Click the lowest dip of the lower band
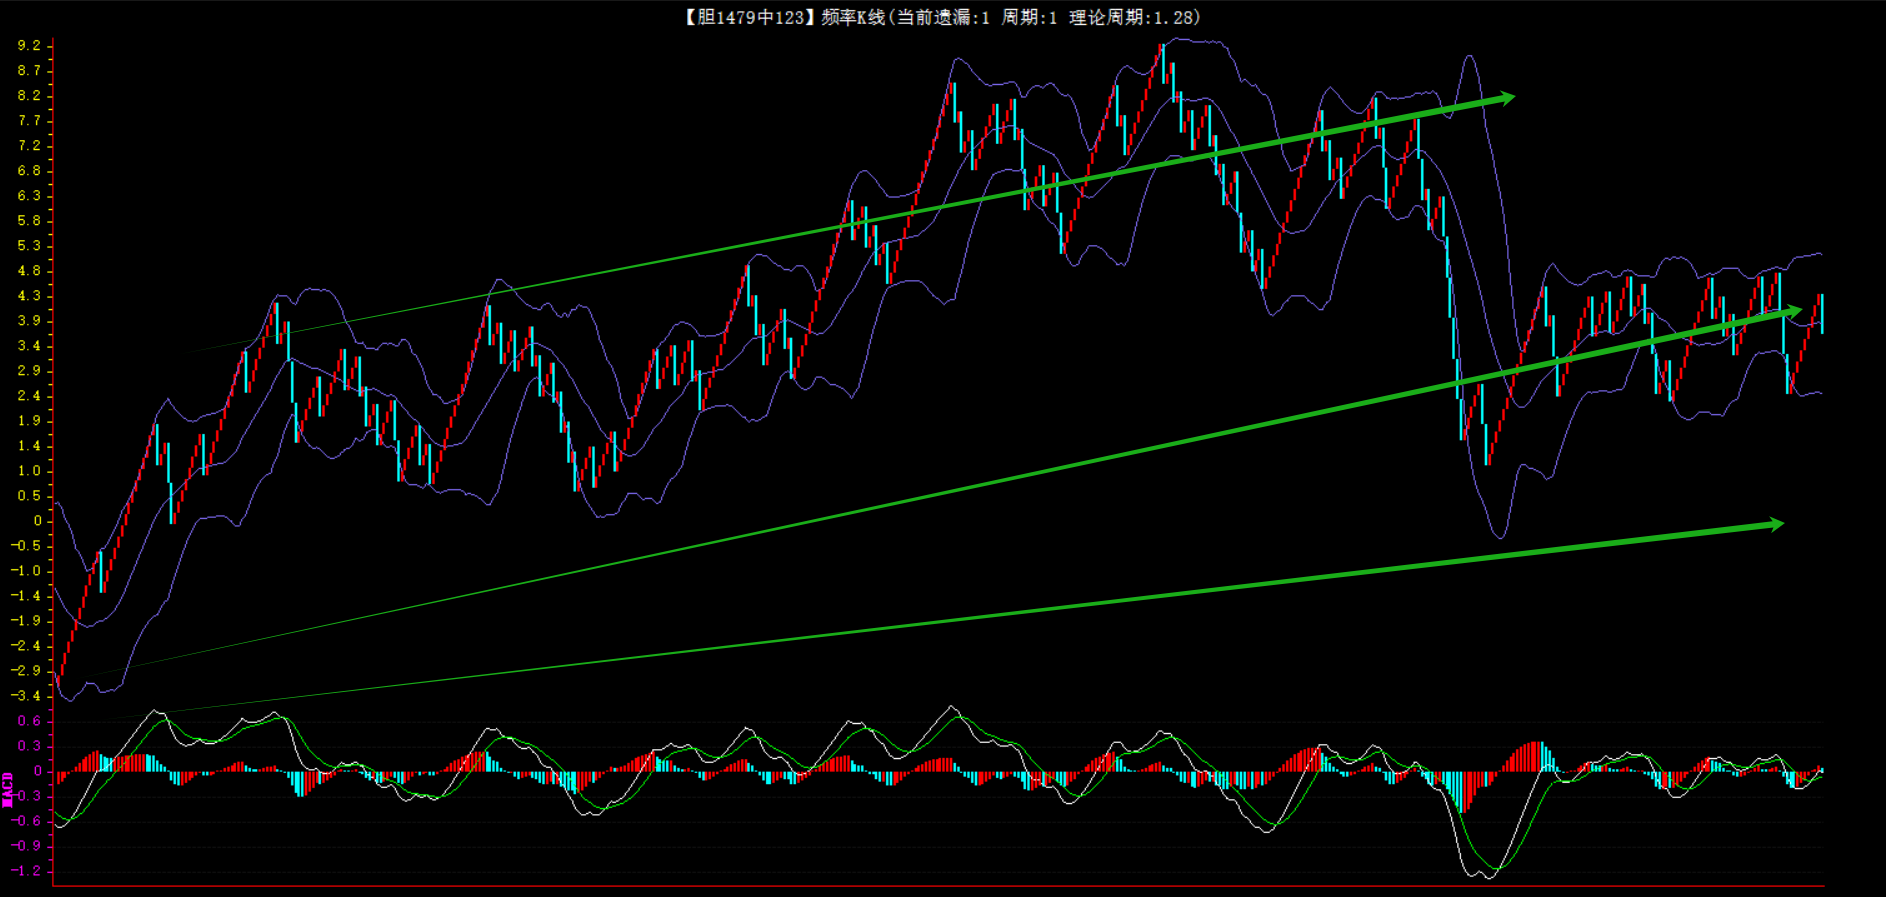The image size is (1886, 897). (1499, 537)
